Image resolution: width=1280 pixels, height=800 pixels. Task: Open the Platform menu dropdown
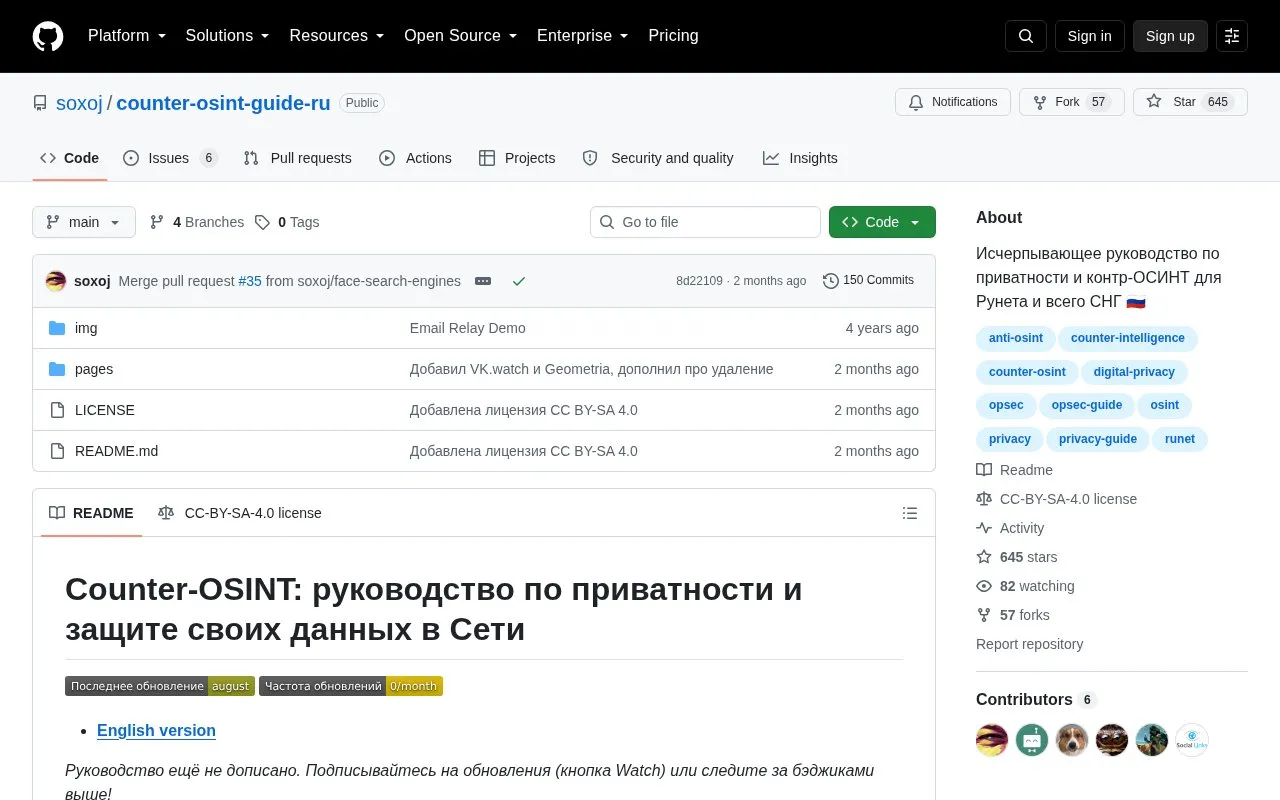(x=127, y=36)
